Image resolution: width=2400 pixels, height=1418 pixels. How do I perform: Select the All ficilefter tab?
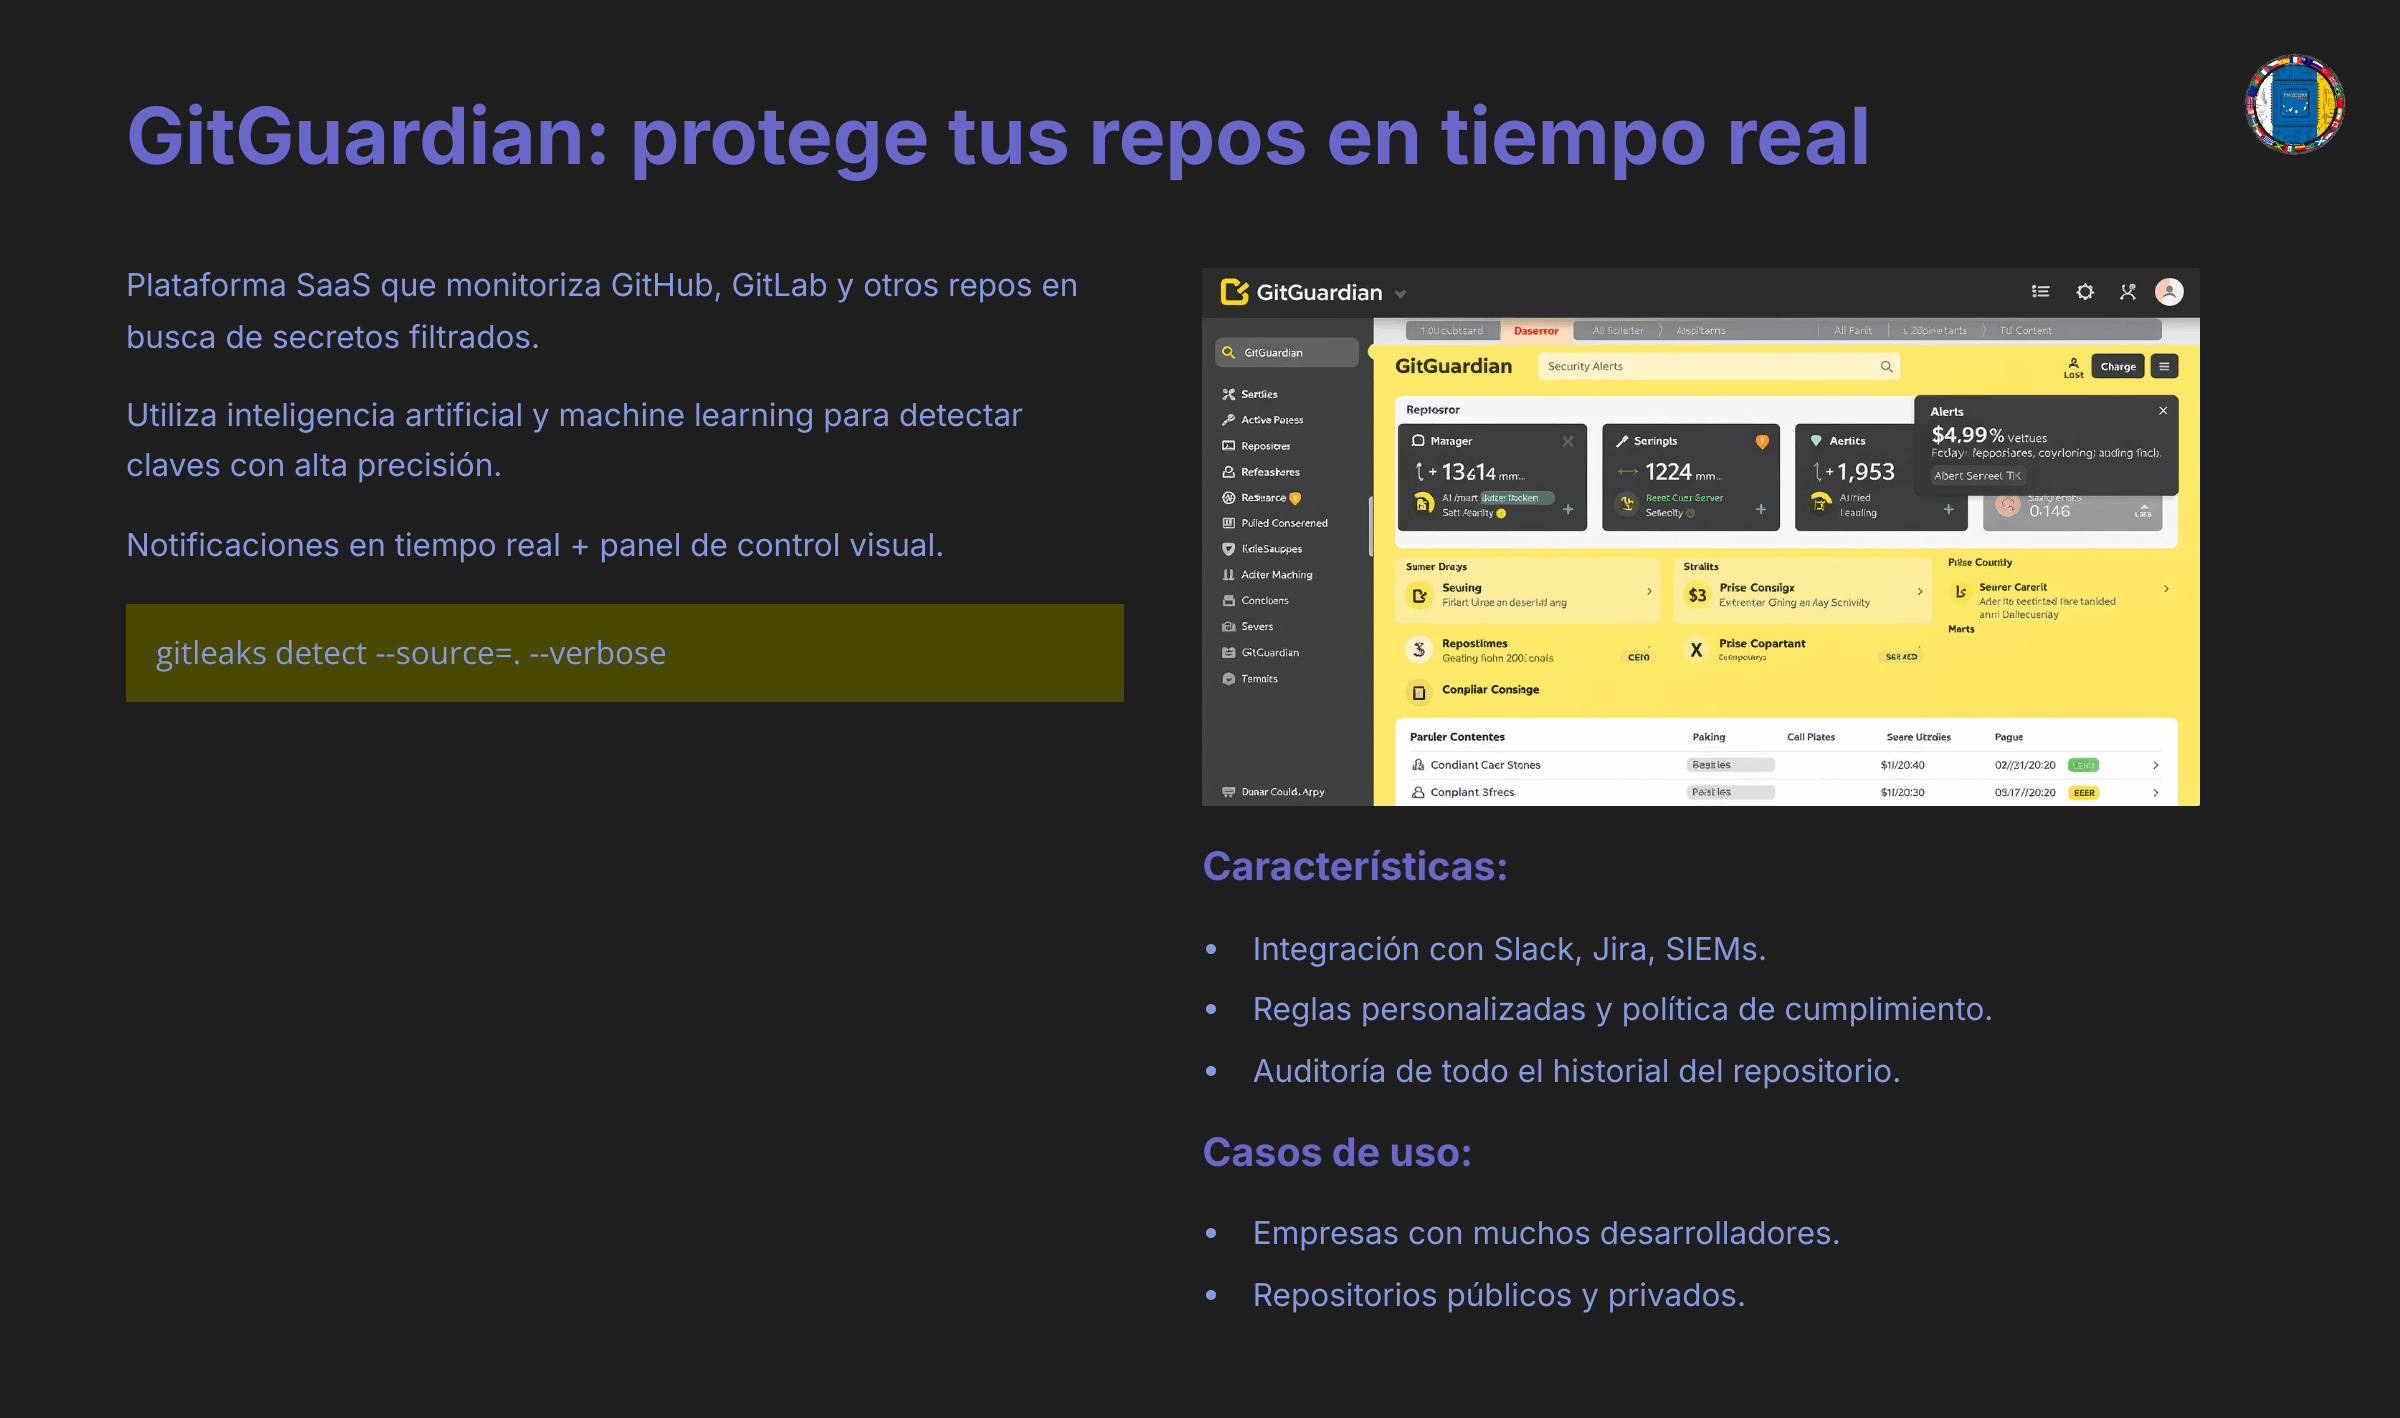[1618, 331]
